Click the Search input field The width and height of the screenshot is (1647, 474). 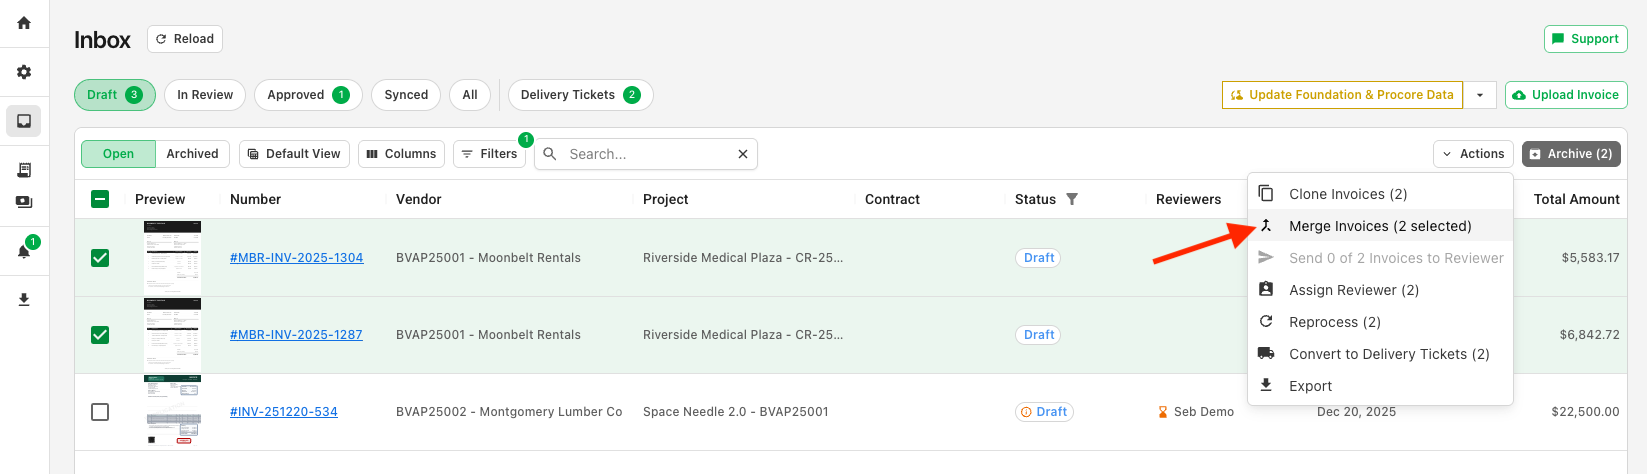click(648, 154)
